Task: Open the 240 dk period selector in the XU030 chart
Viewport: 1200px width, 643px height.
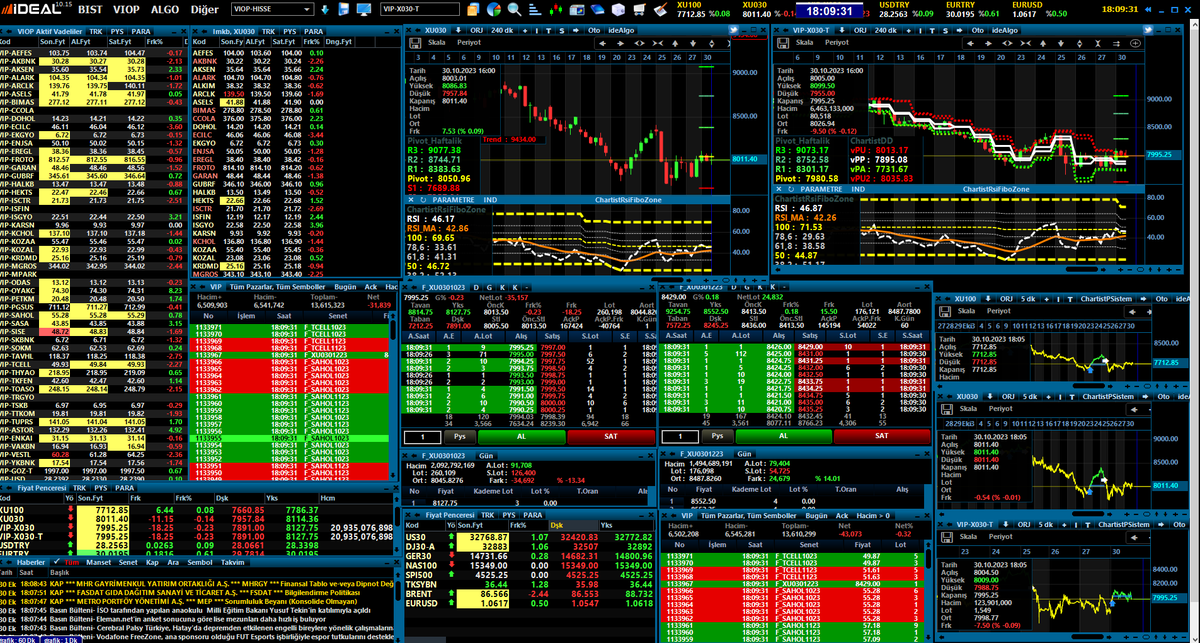Action: click(502, 31)
